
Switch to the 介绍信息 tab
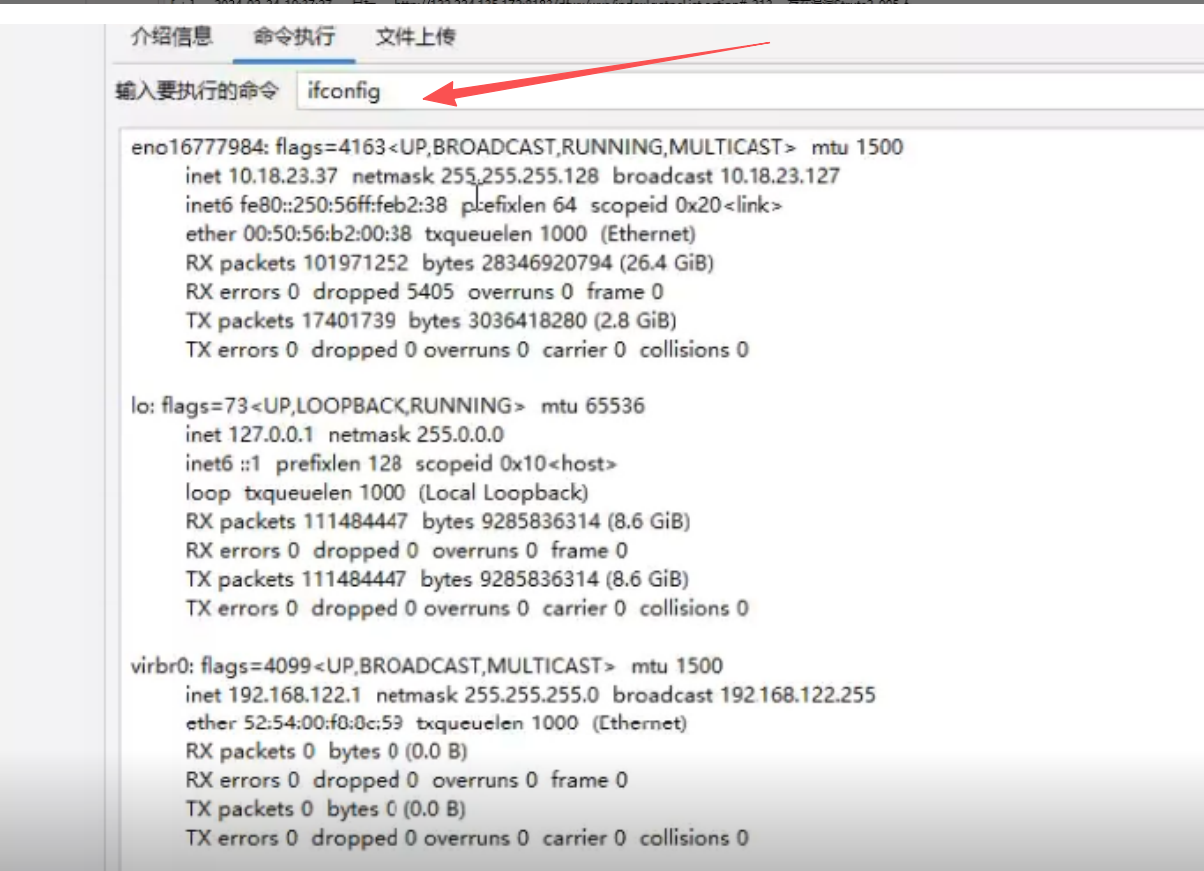(x=171, y=37)
